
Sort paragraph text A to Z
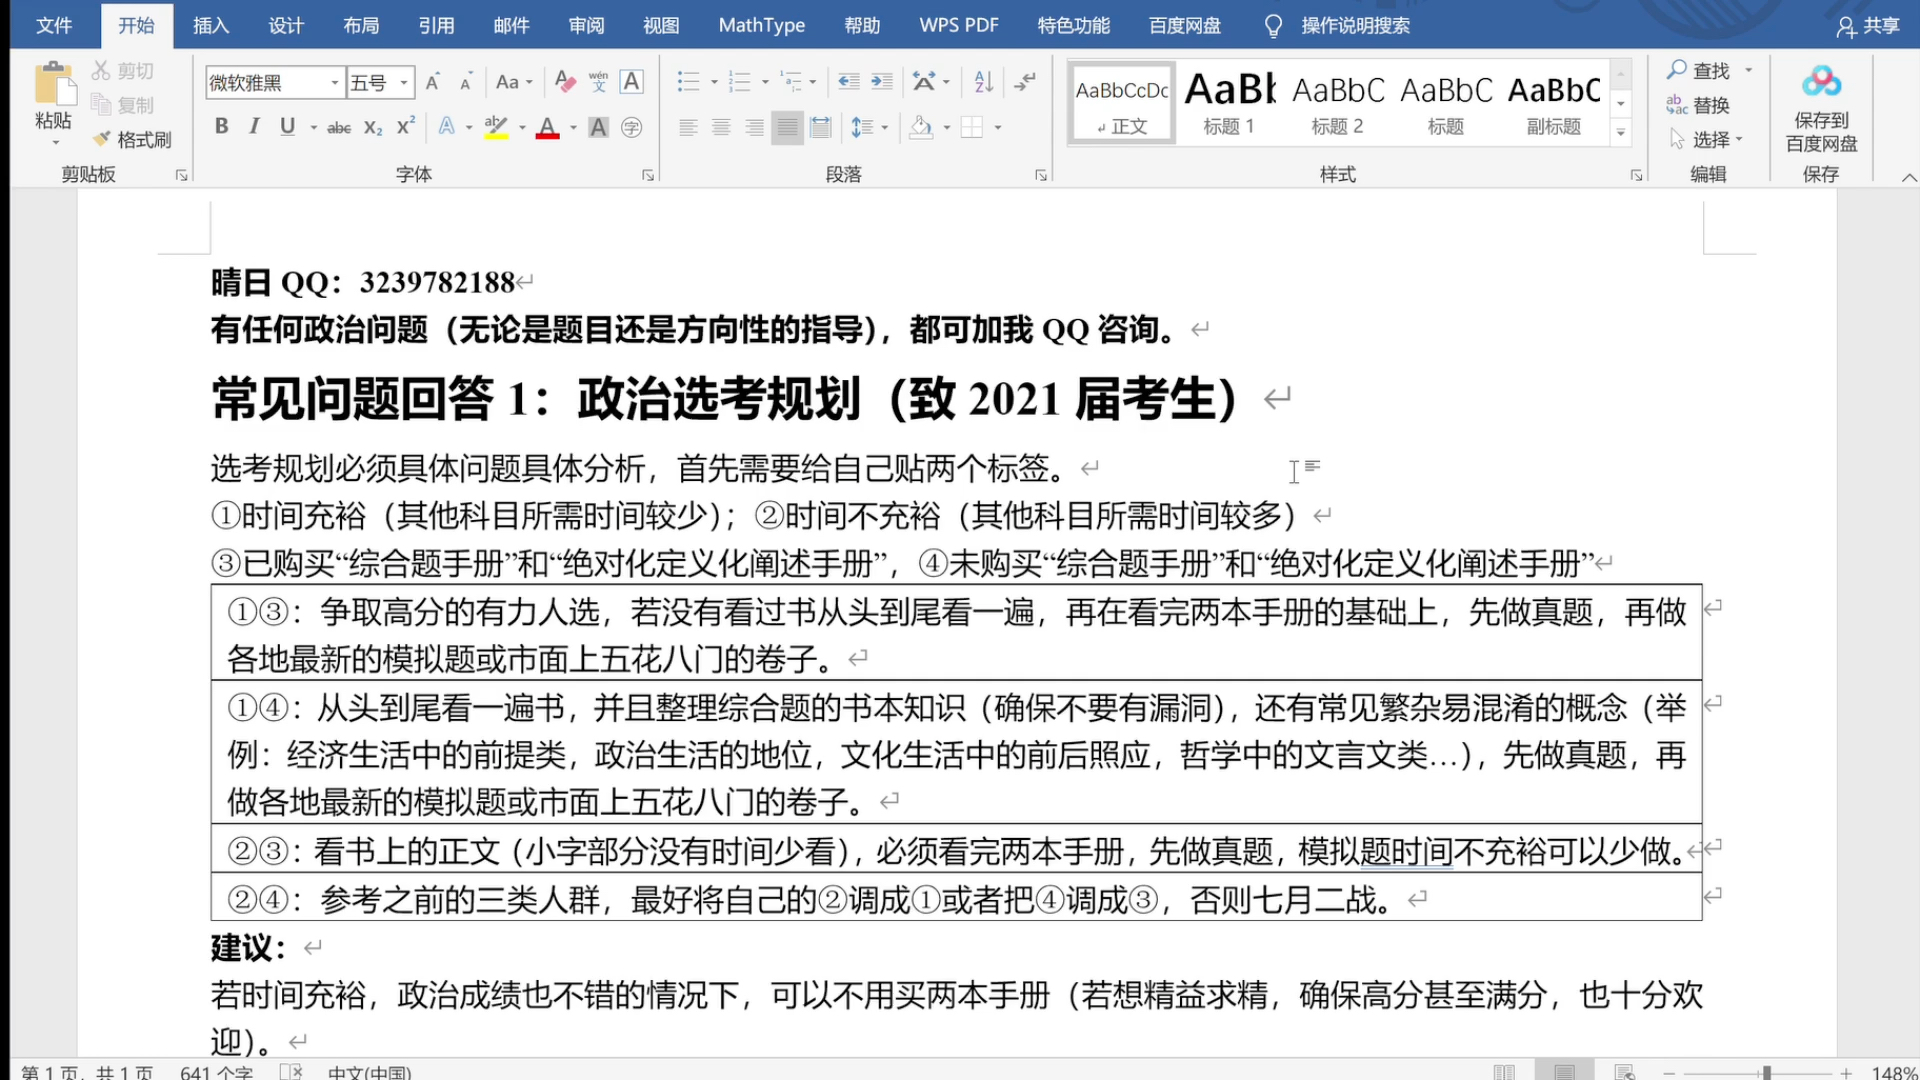[984, 82]
